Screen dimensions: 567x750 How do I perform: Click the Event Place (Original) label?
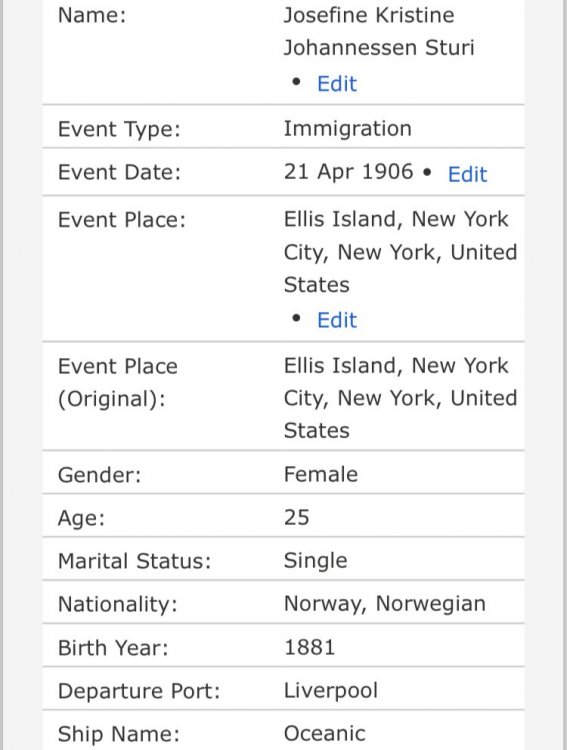point(118,383)
